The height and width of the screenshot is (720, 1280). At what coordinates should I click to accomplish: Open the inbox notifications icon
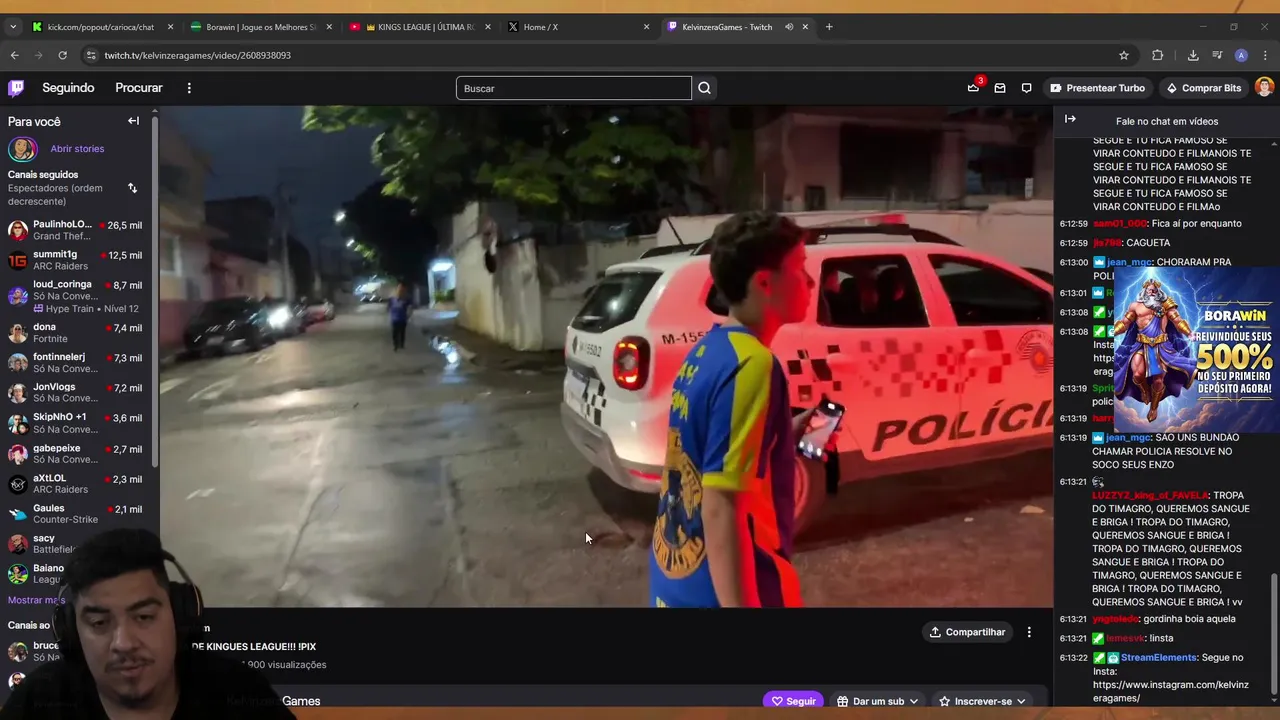click(x=999, y=88)
